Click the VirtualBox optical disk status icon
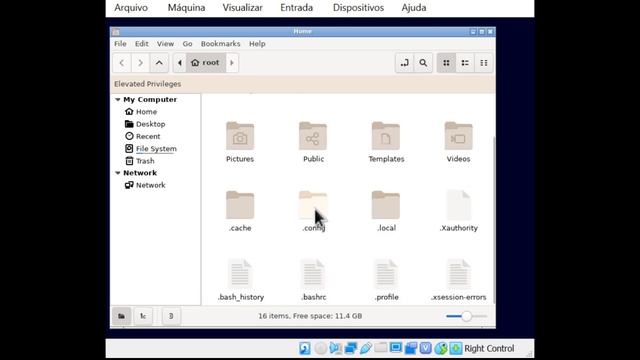The image size is (640, 360). pyautogui.click(x=320, y=348)
